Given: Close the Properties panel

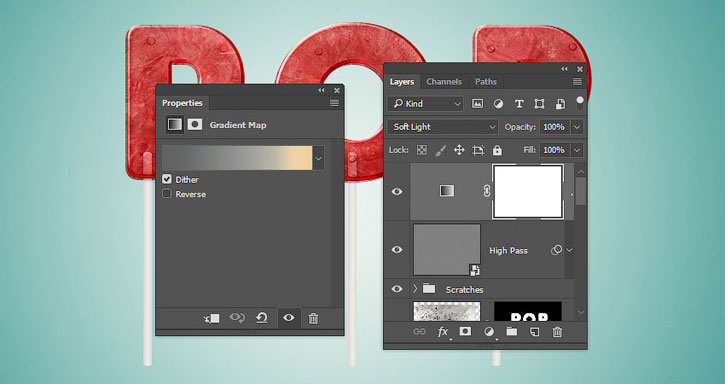Looking at the screenshot, I should [x=337, y=90].
